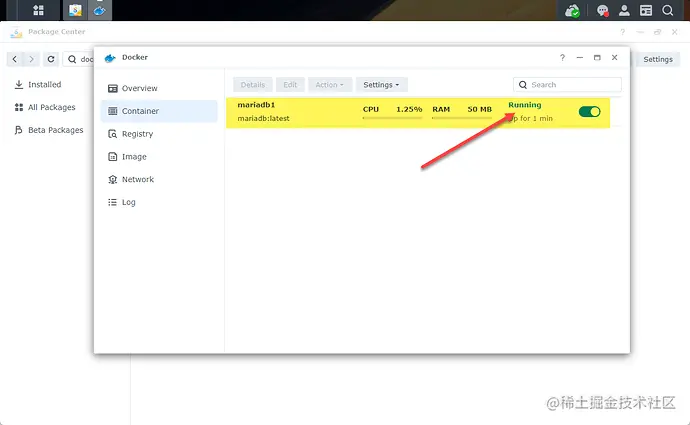Open the Log section in Docker
The width and height of the screenshot is (690, 425).
point(159,202)
